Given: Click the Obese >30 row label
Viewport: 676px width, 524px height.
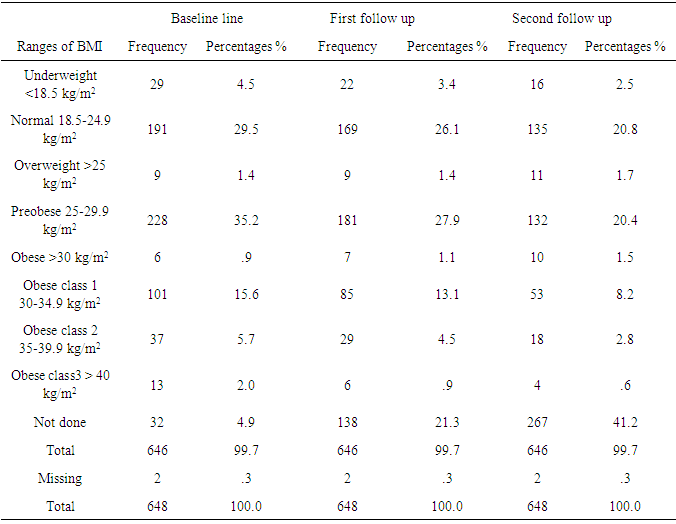Looking at the screenshot, I should (60, 257).
